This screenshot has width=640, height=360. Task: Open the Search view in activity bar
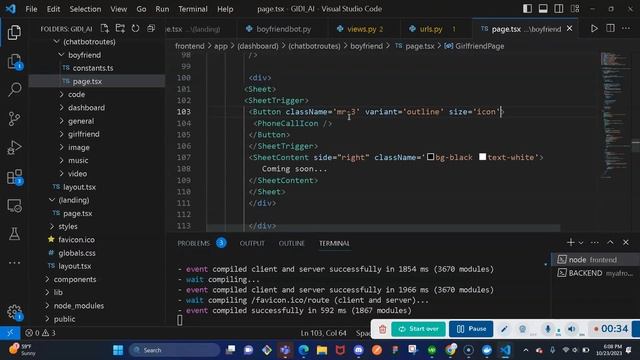point(14,89)
